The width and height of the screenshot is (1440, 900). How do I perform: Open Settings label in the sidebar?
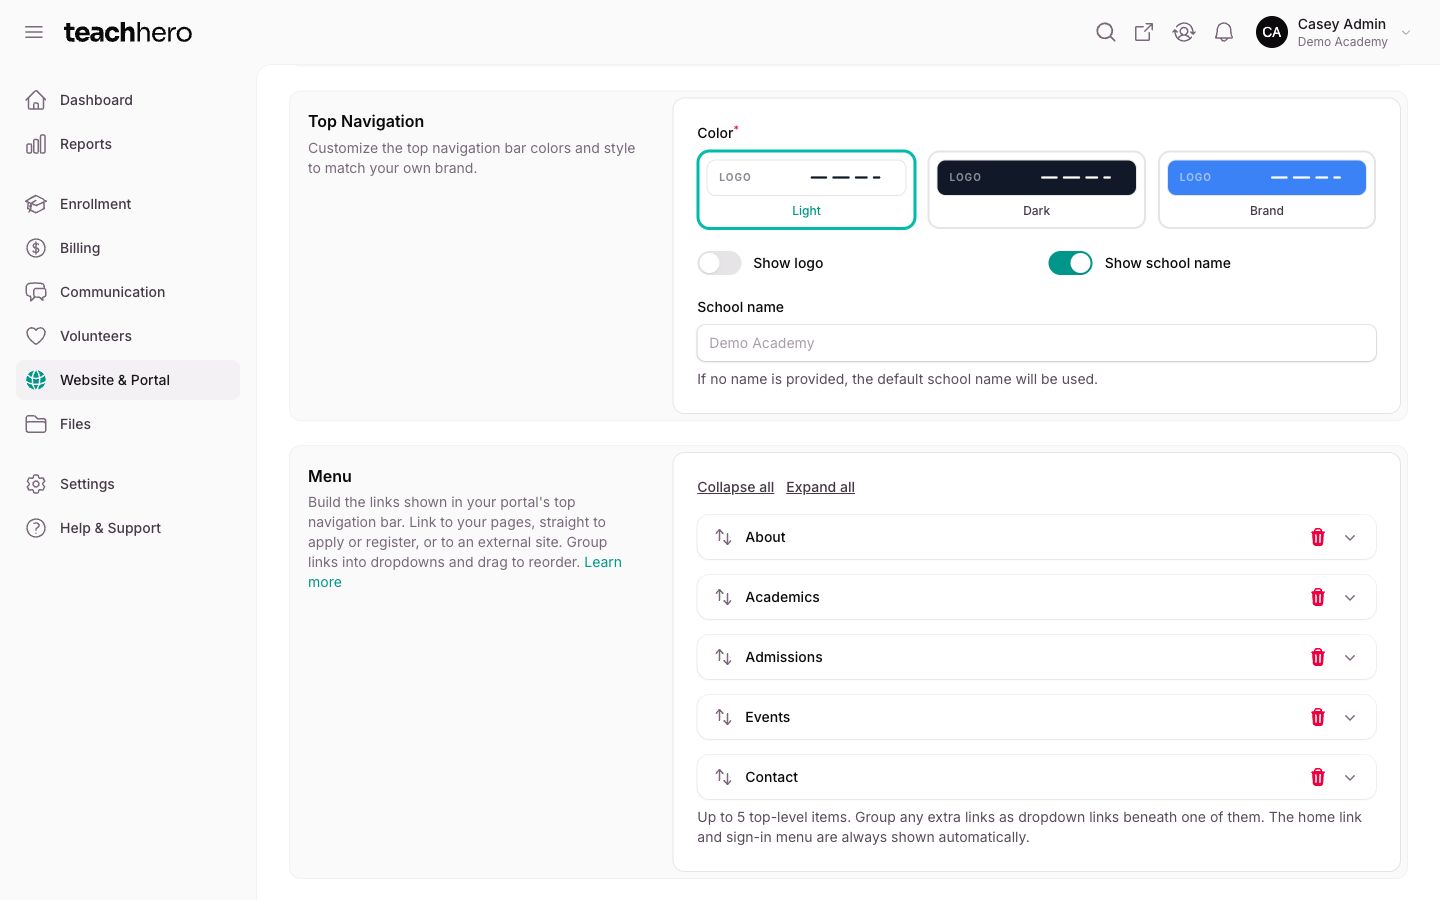click(x=87, y=484)
